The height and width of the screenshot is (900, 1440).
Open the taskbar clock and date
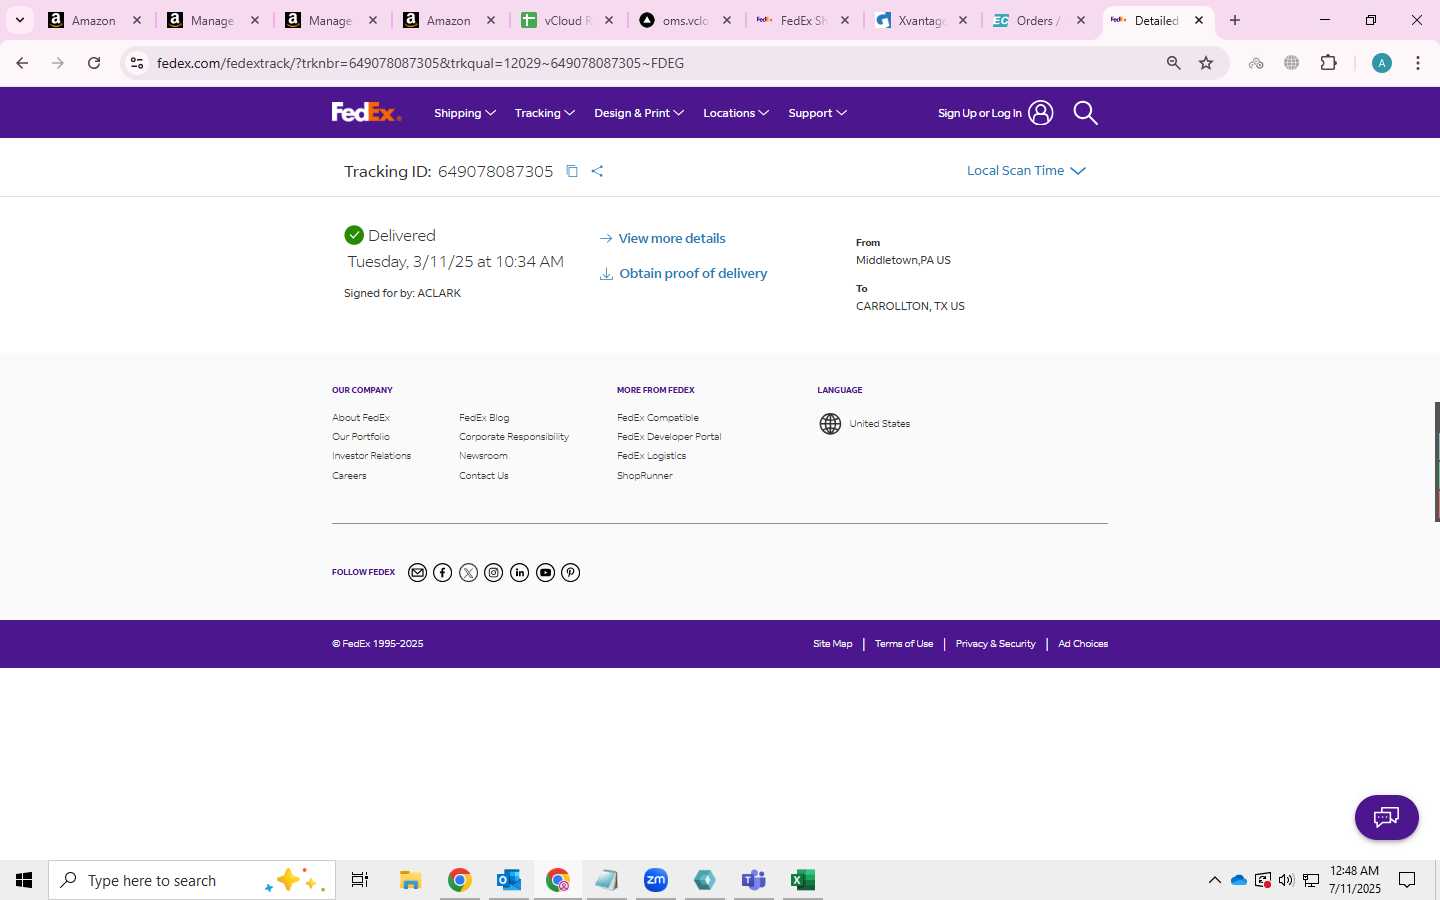[x=1354, y=880]
